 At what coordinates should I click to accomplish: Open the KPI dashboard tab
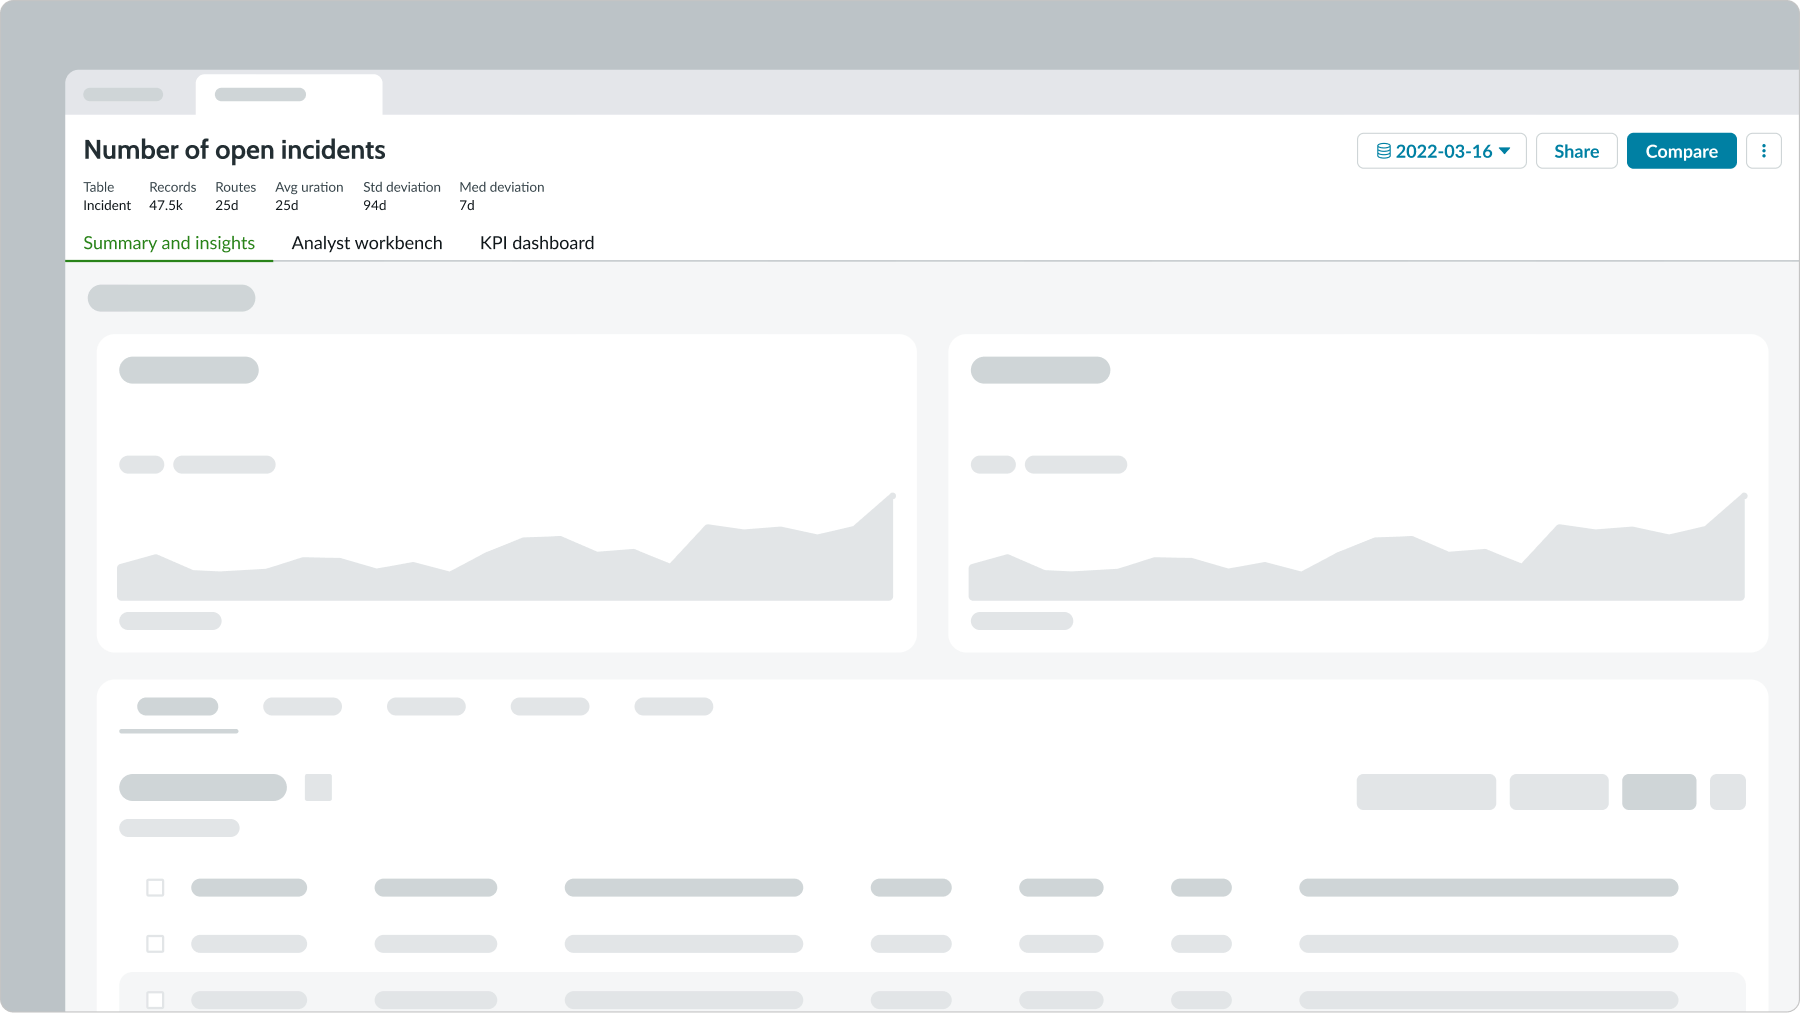click(x=537, y=242)
